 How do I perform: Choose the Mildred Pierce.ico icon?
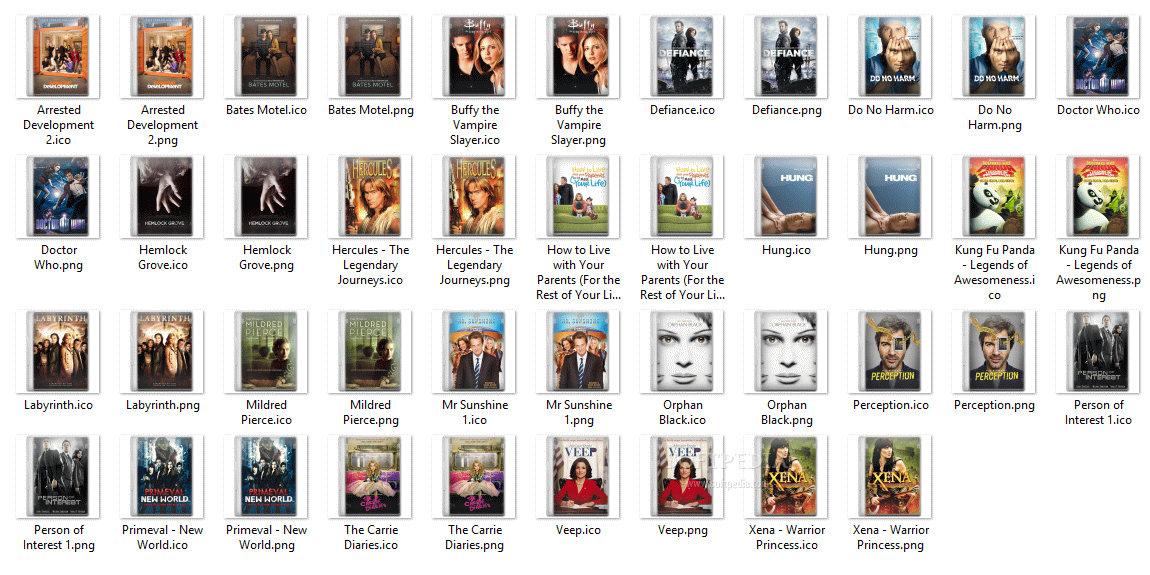click(x=266, y=351)
